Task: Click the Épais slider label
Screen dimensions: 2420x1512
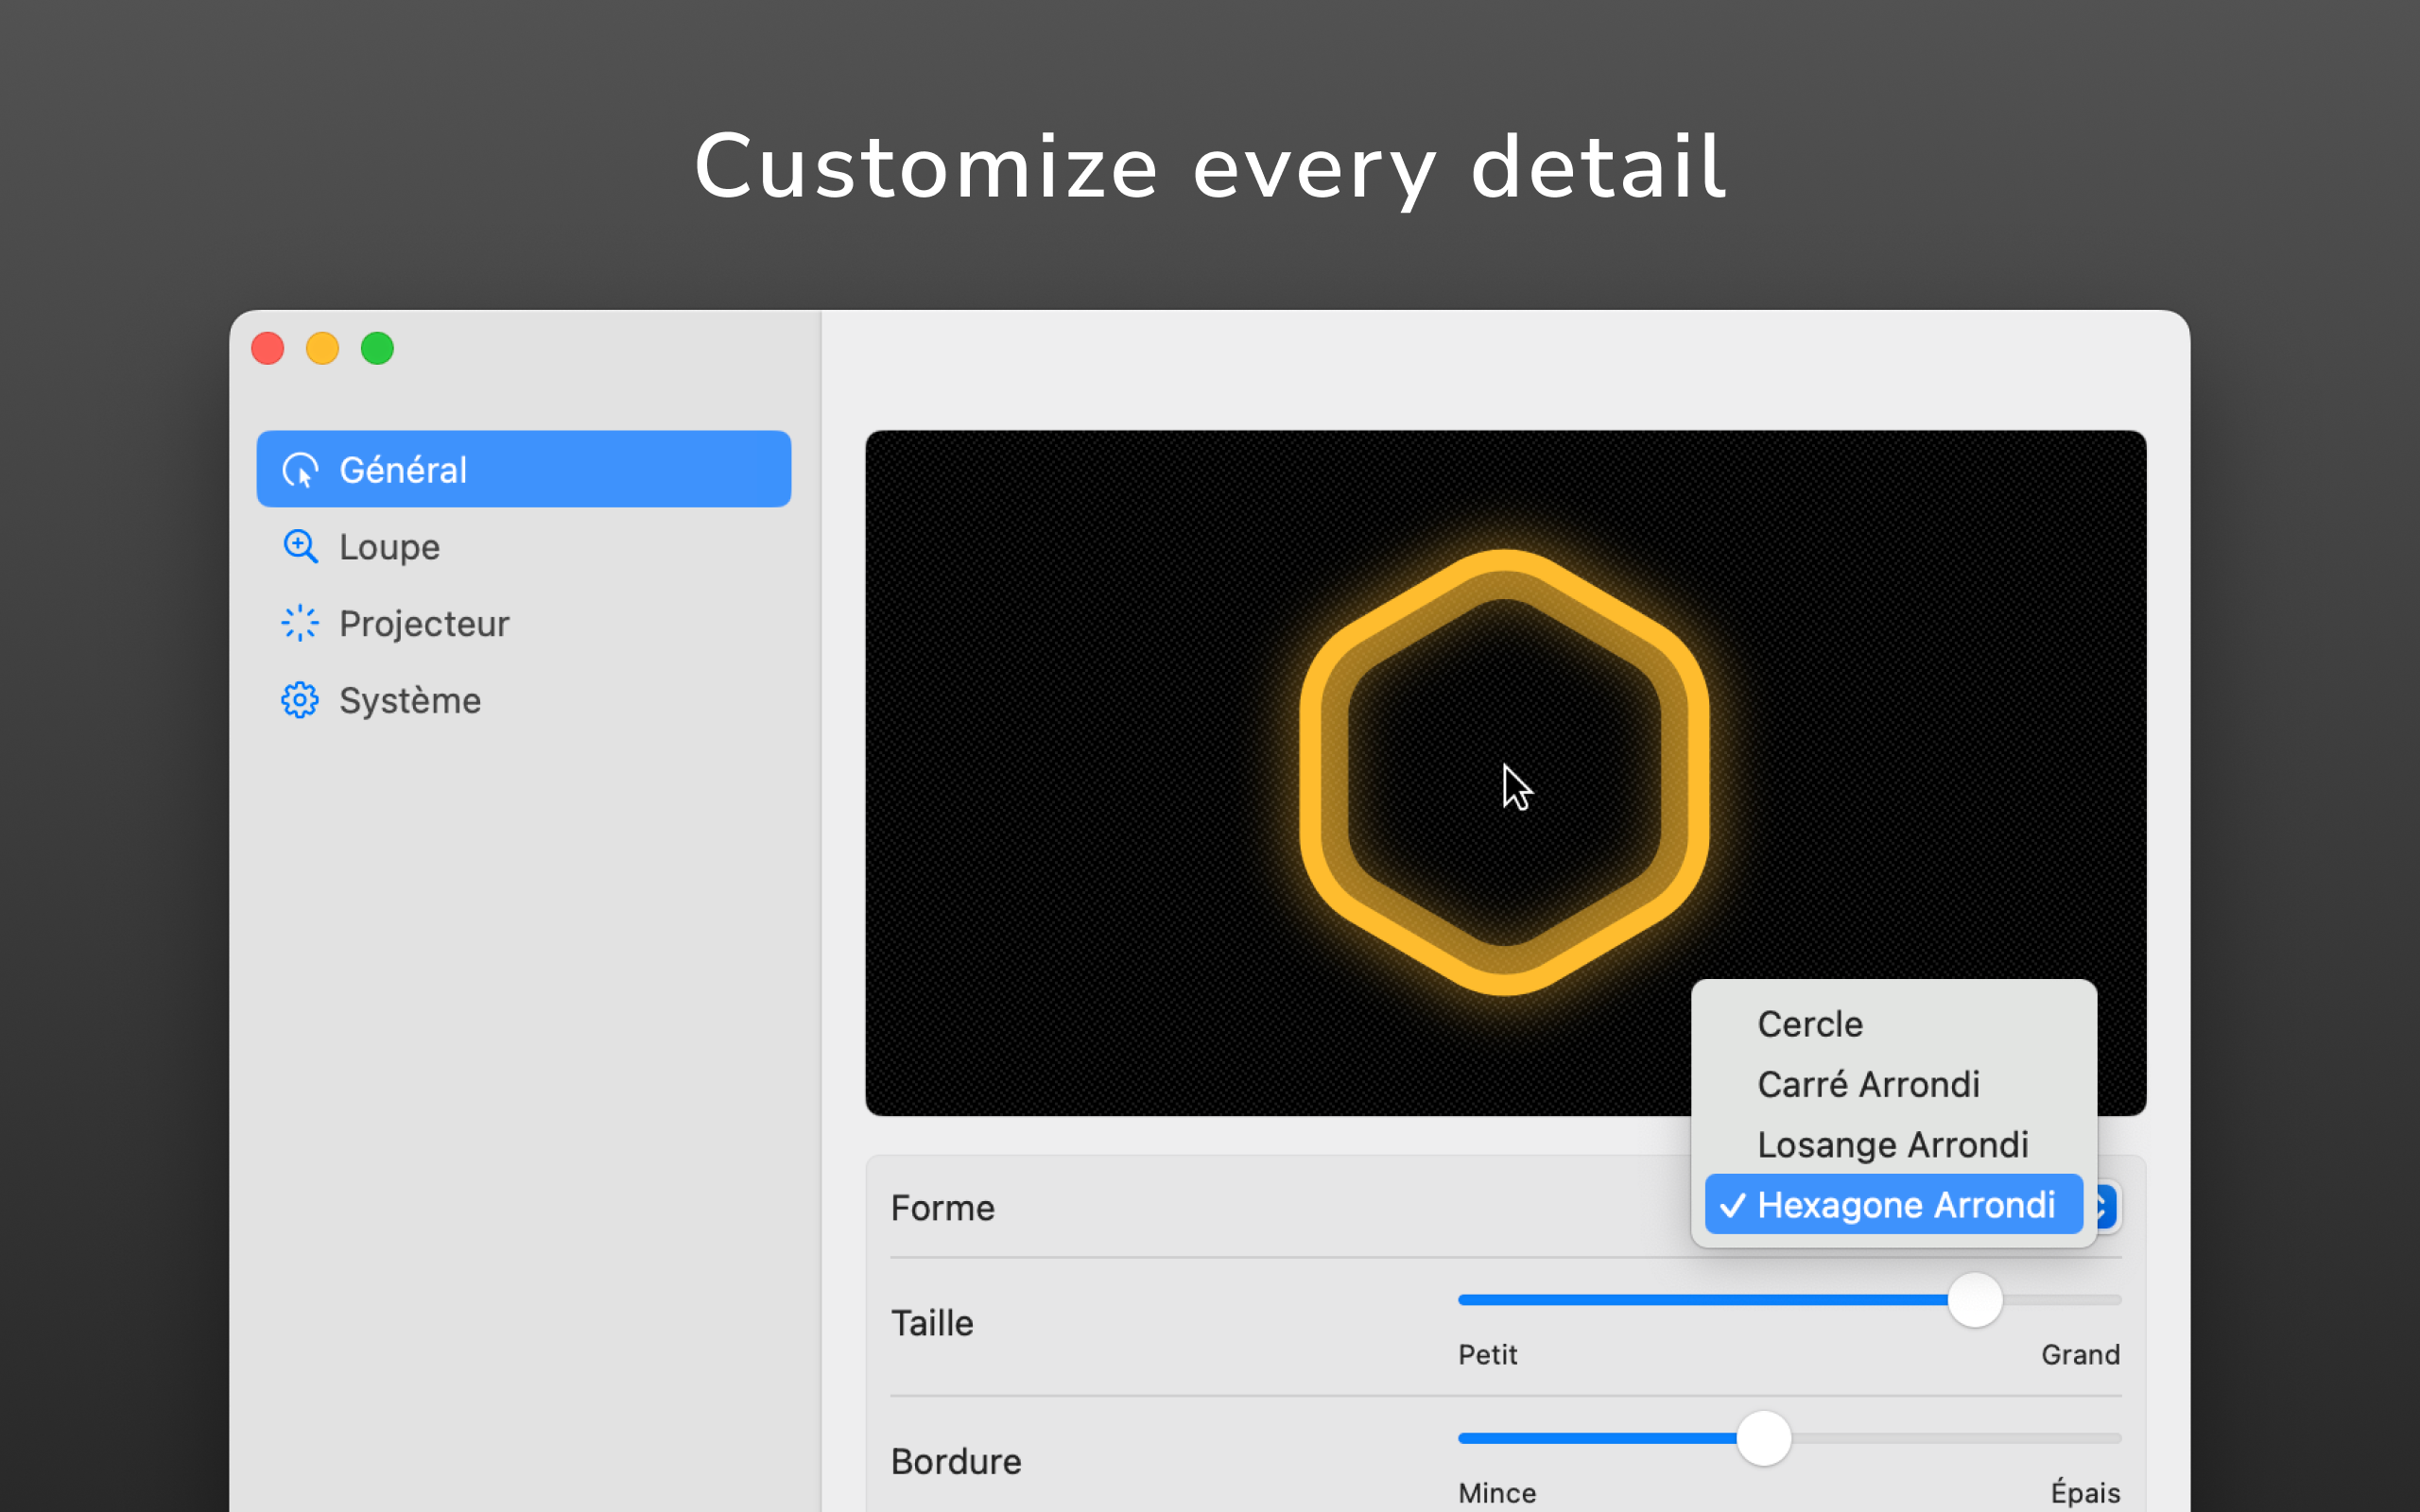Action: (x=2085, y=1492)
